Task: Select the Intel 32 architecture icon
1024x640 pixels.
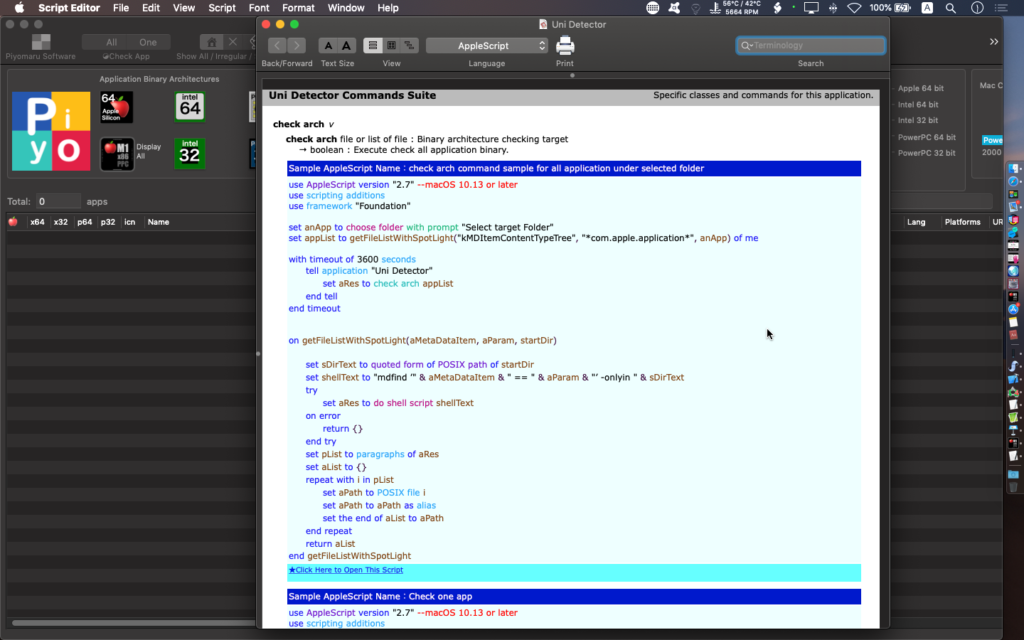Action: [190, 153]
